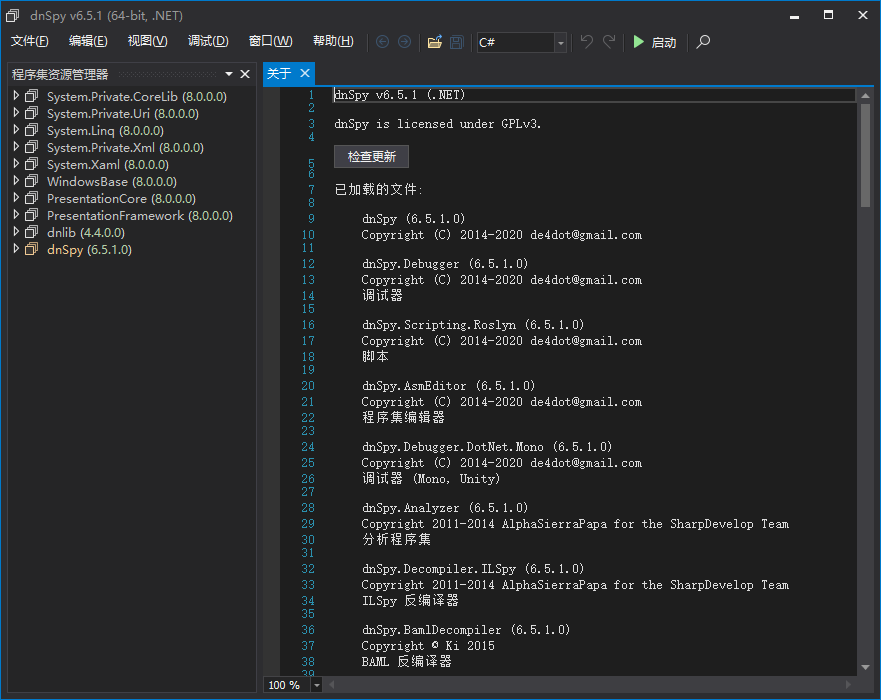Open a file with the folder icon
881x700 pixels.
434,42
